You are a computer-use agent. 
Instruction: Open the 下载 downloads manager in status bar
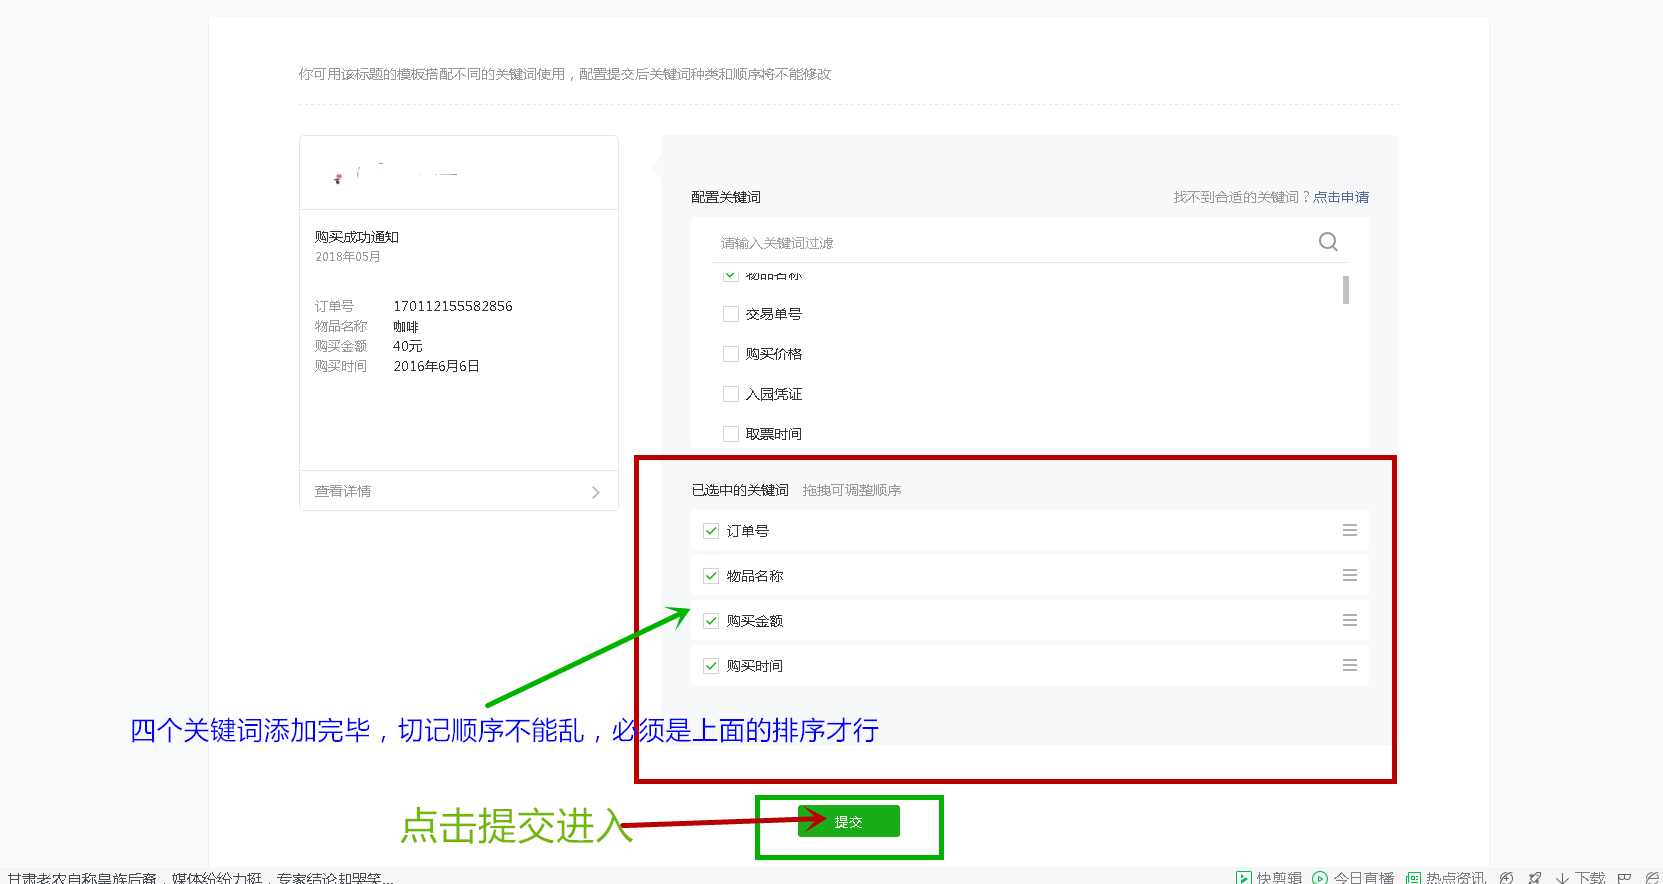point(1580,877)
